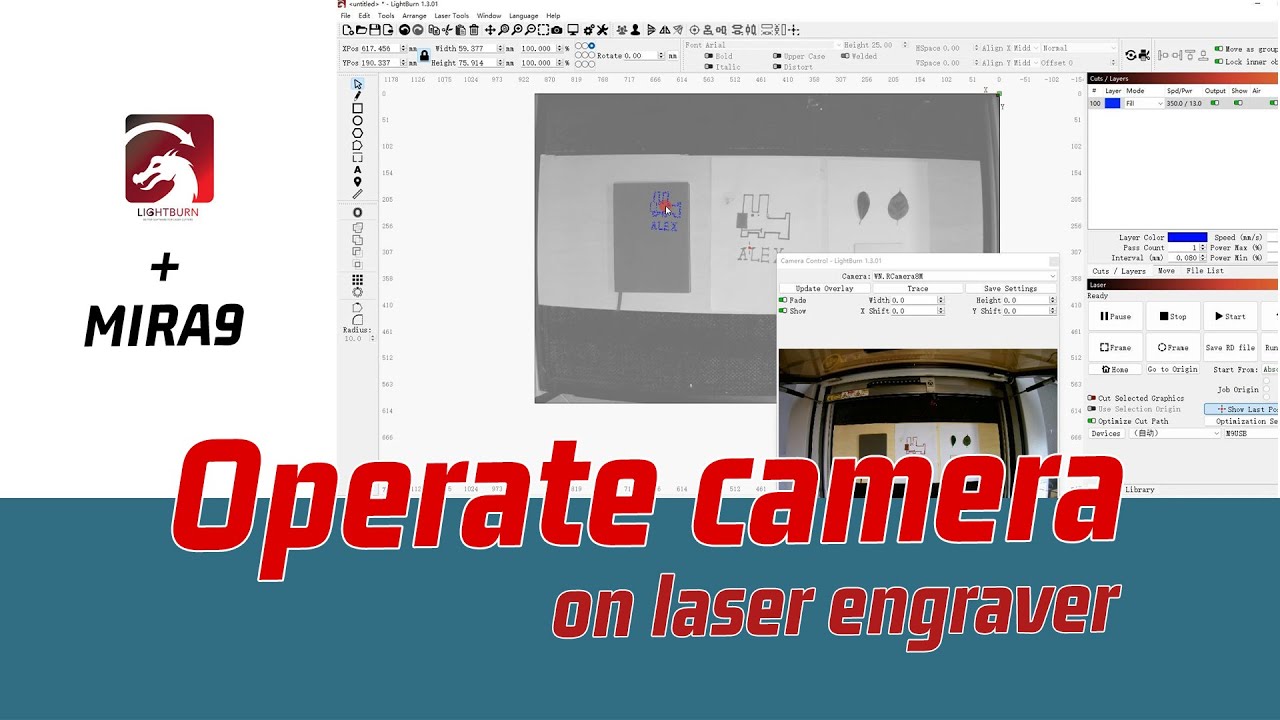Click the Preview monitor icon
Image resolution: width=1280 pixels, height=720 pixels.
coord(573,30)
